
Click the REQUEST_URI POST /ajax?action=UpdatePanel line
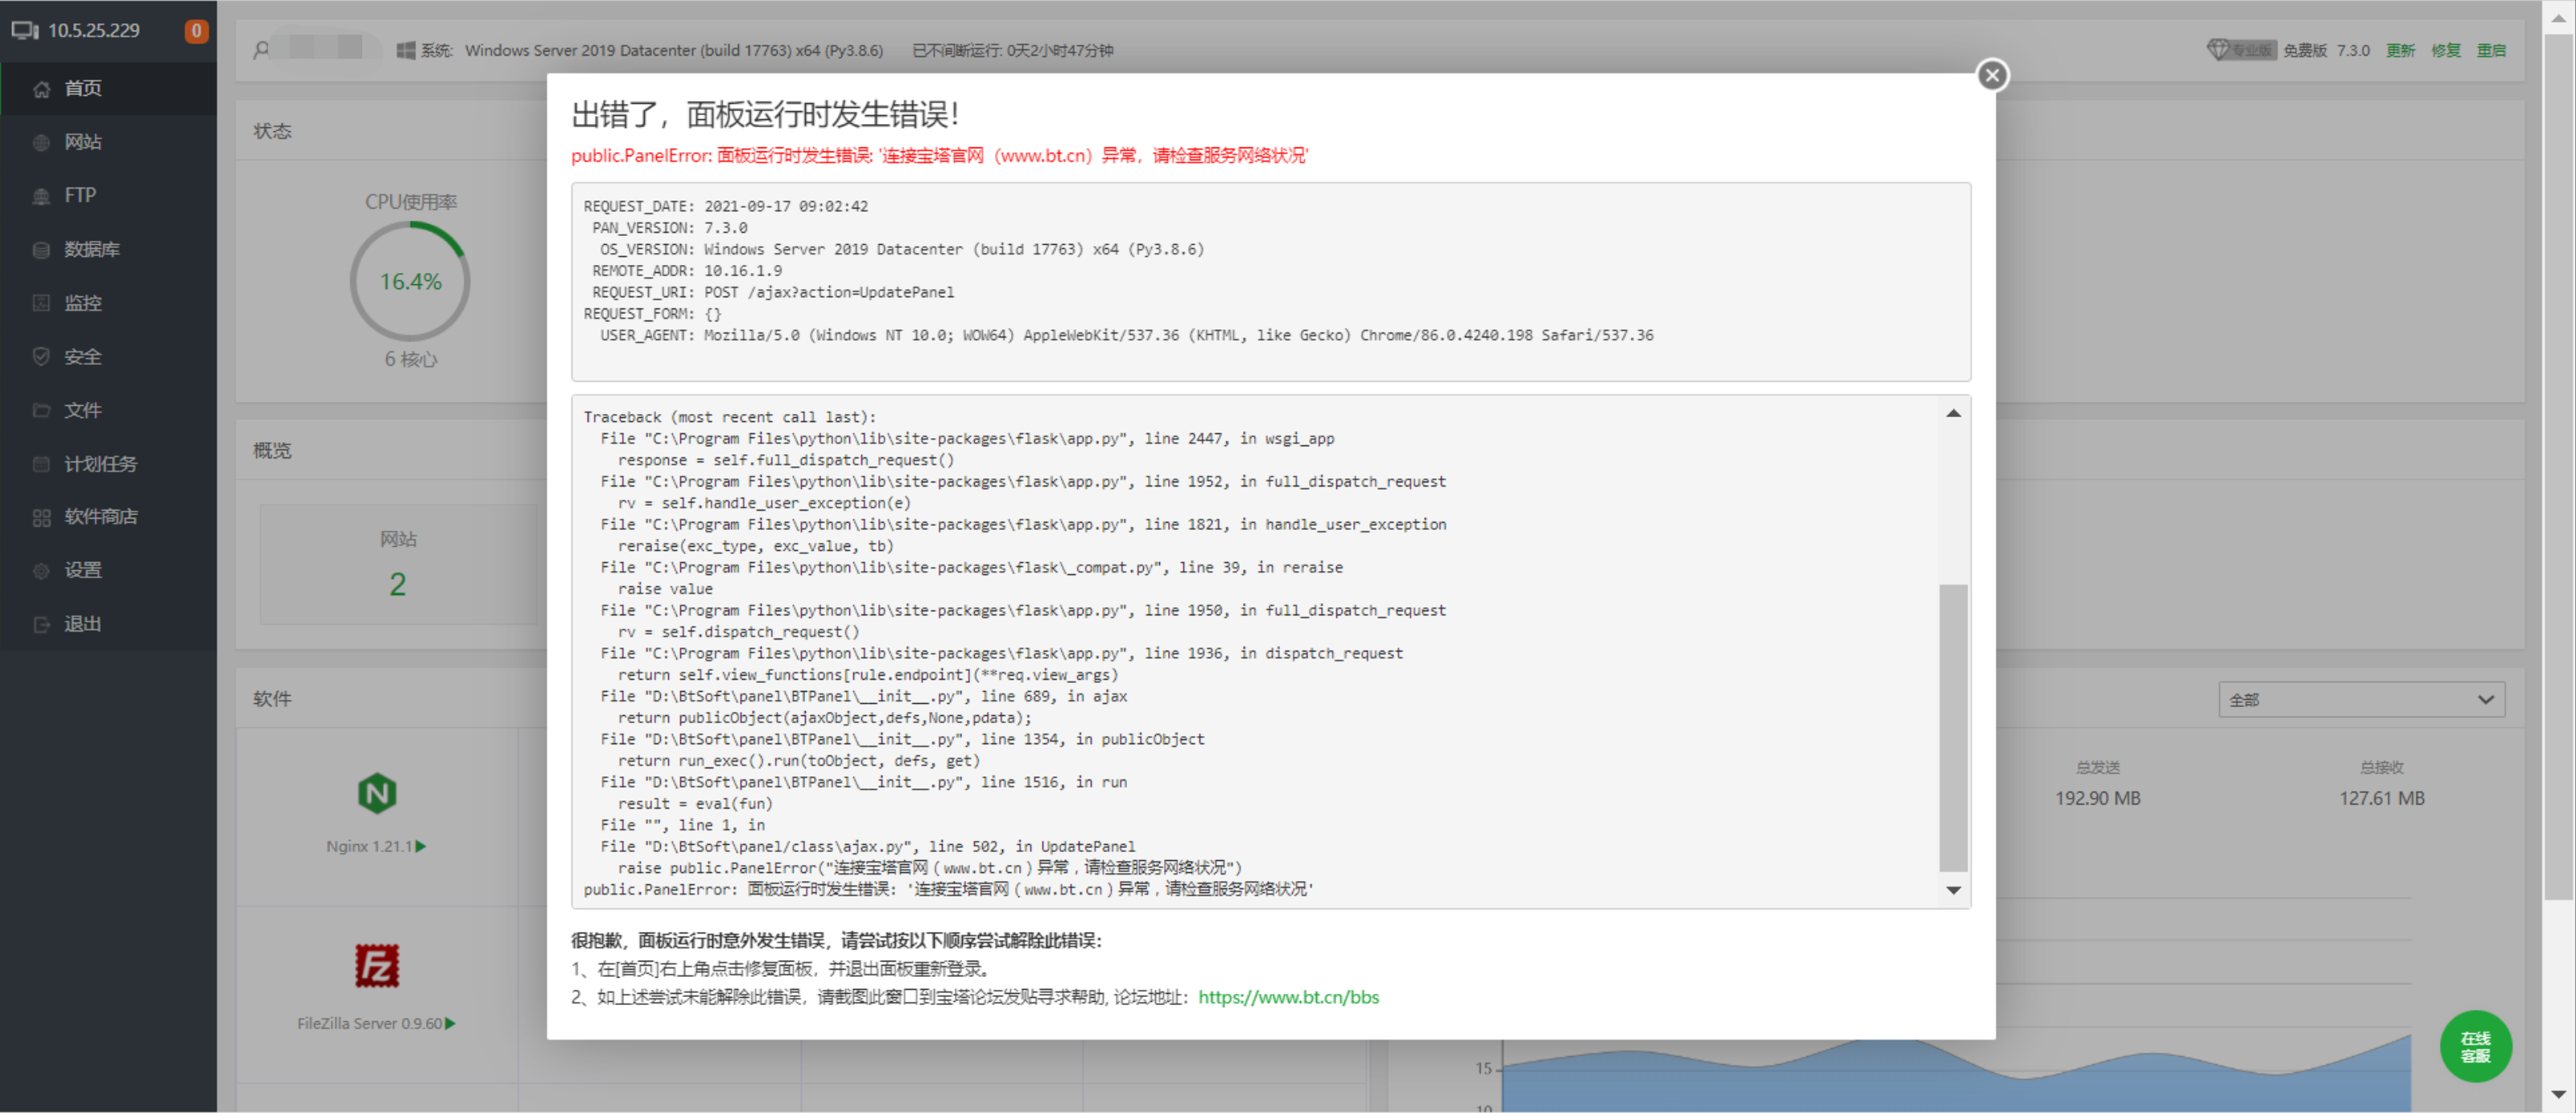[x=773, y=292]
